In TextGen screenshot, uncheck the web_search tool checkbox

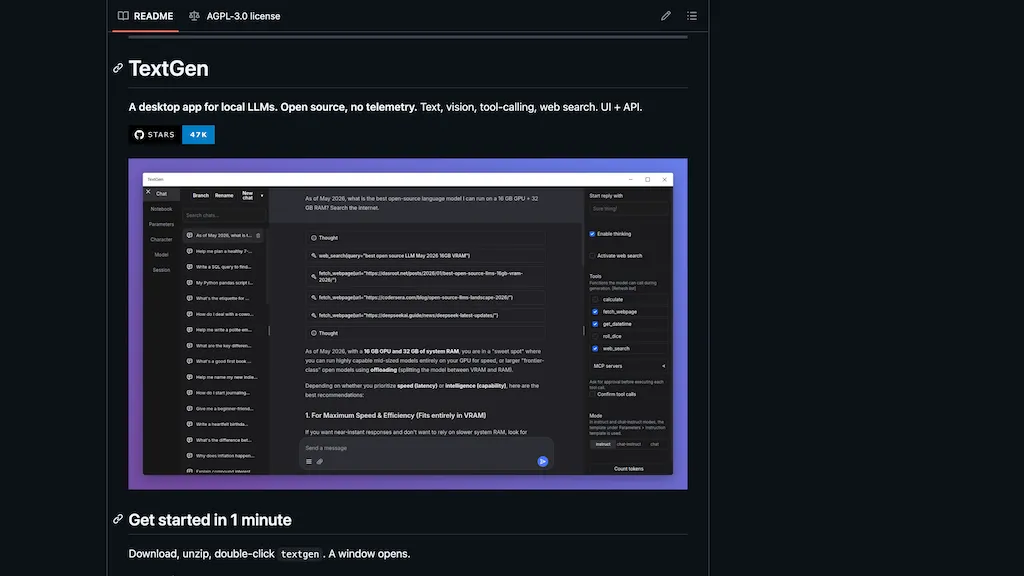point(595,349)
